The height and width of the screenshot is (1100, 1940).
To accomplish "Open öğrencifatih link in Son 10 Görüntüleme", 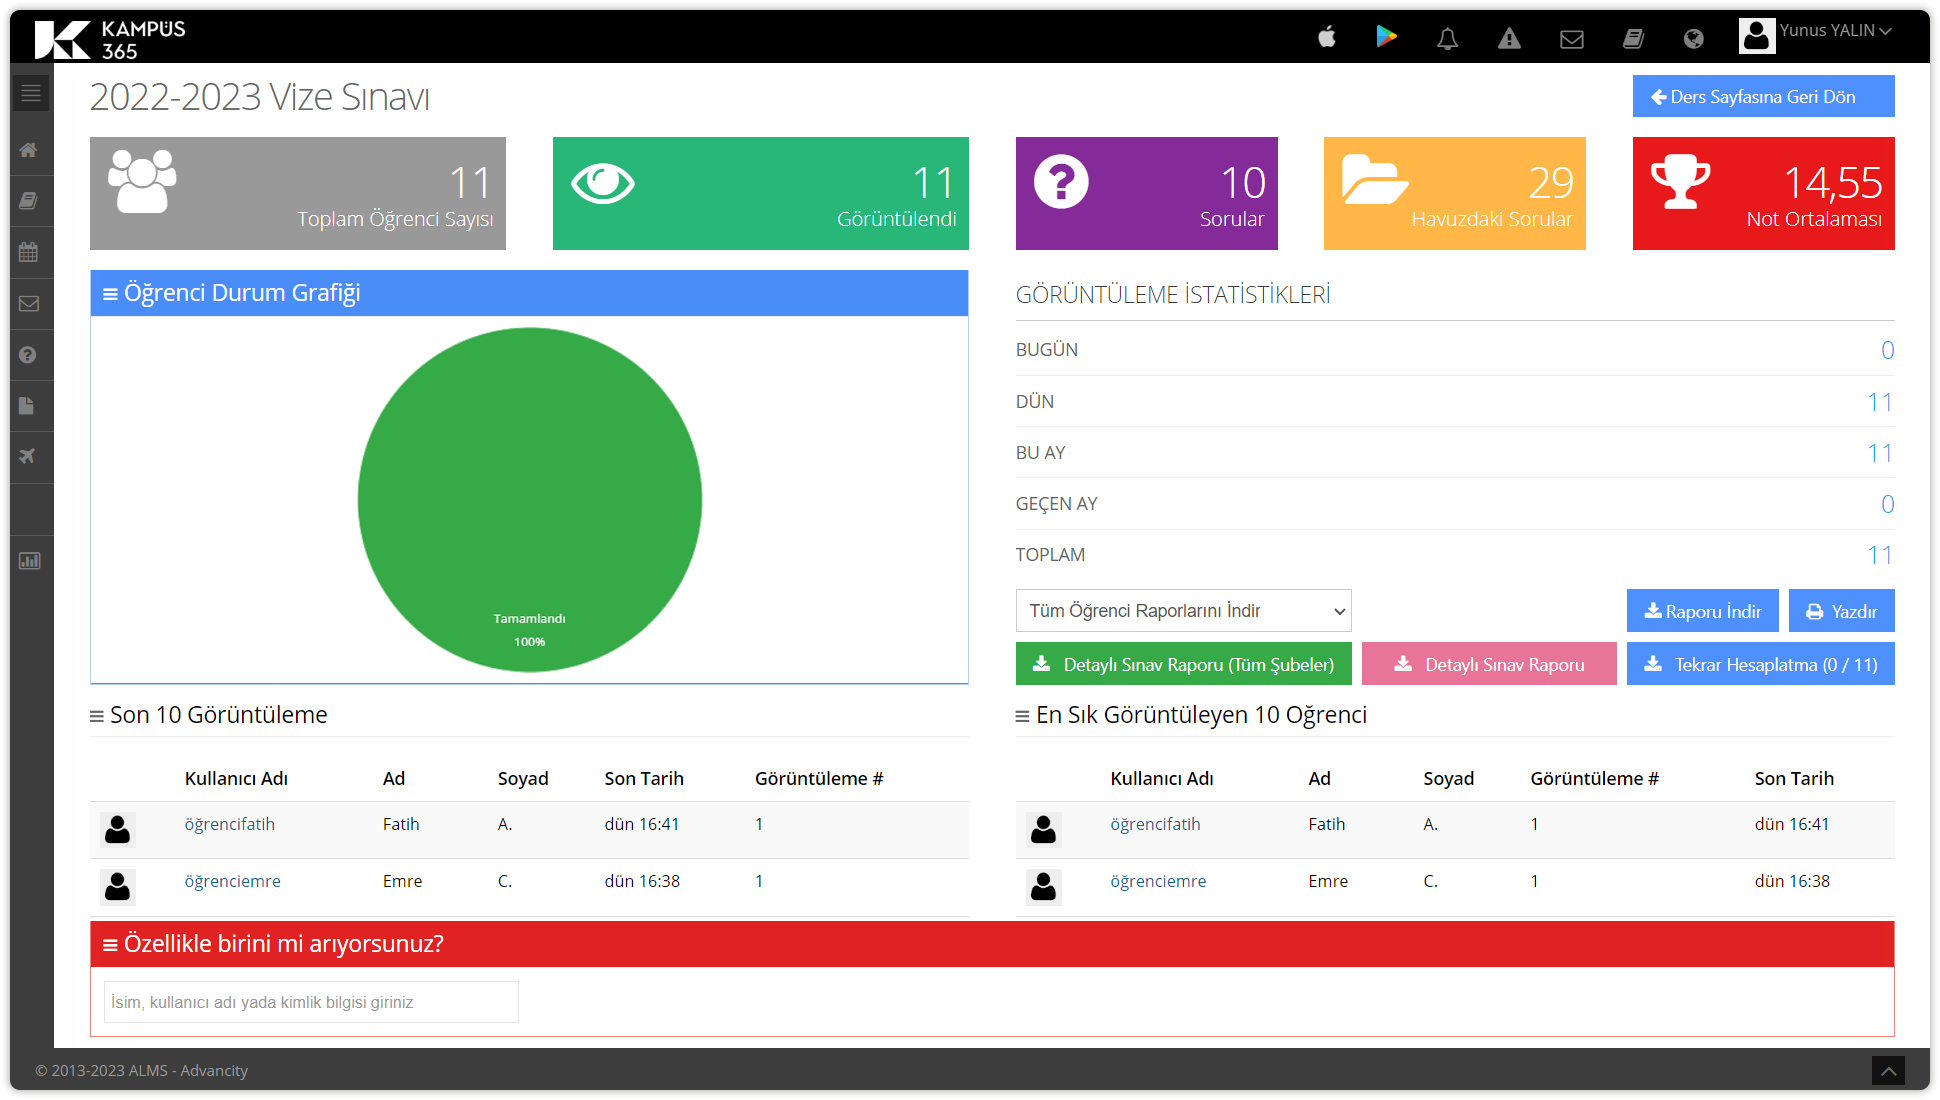I will pyautogui.click(x=229, y=824).
